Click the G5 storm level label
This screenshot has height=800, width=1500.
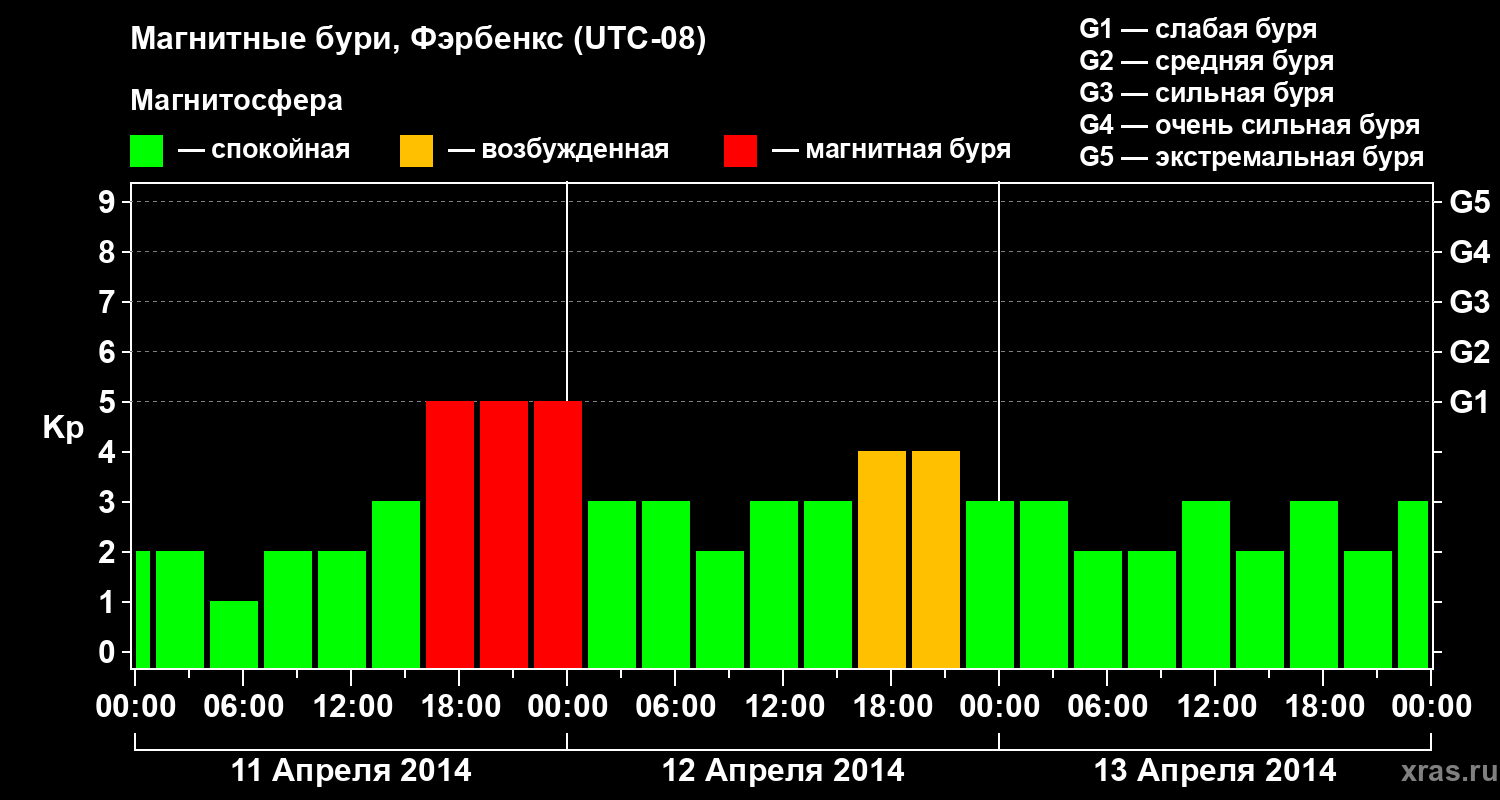(1469, 202)
